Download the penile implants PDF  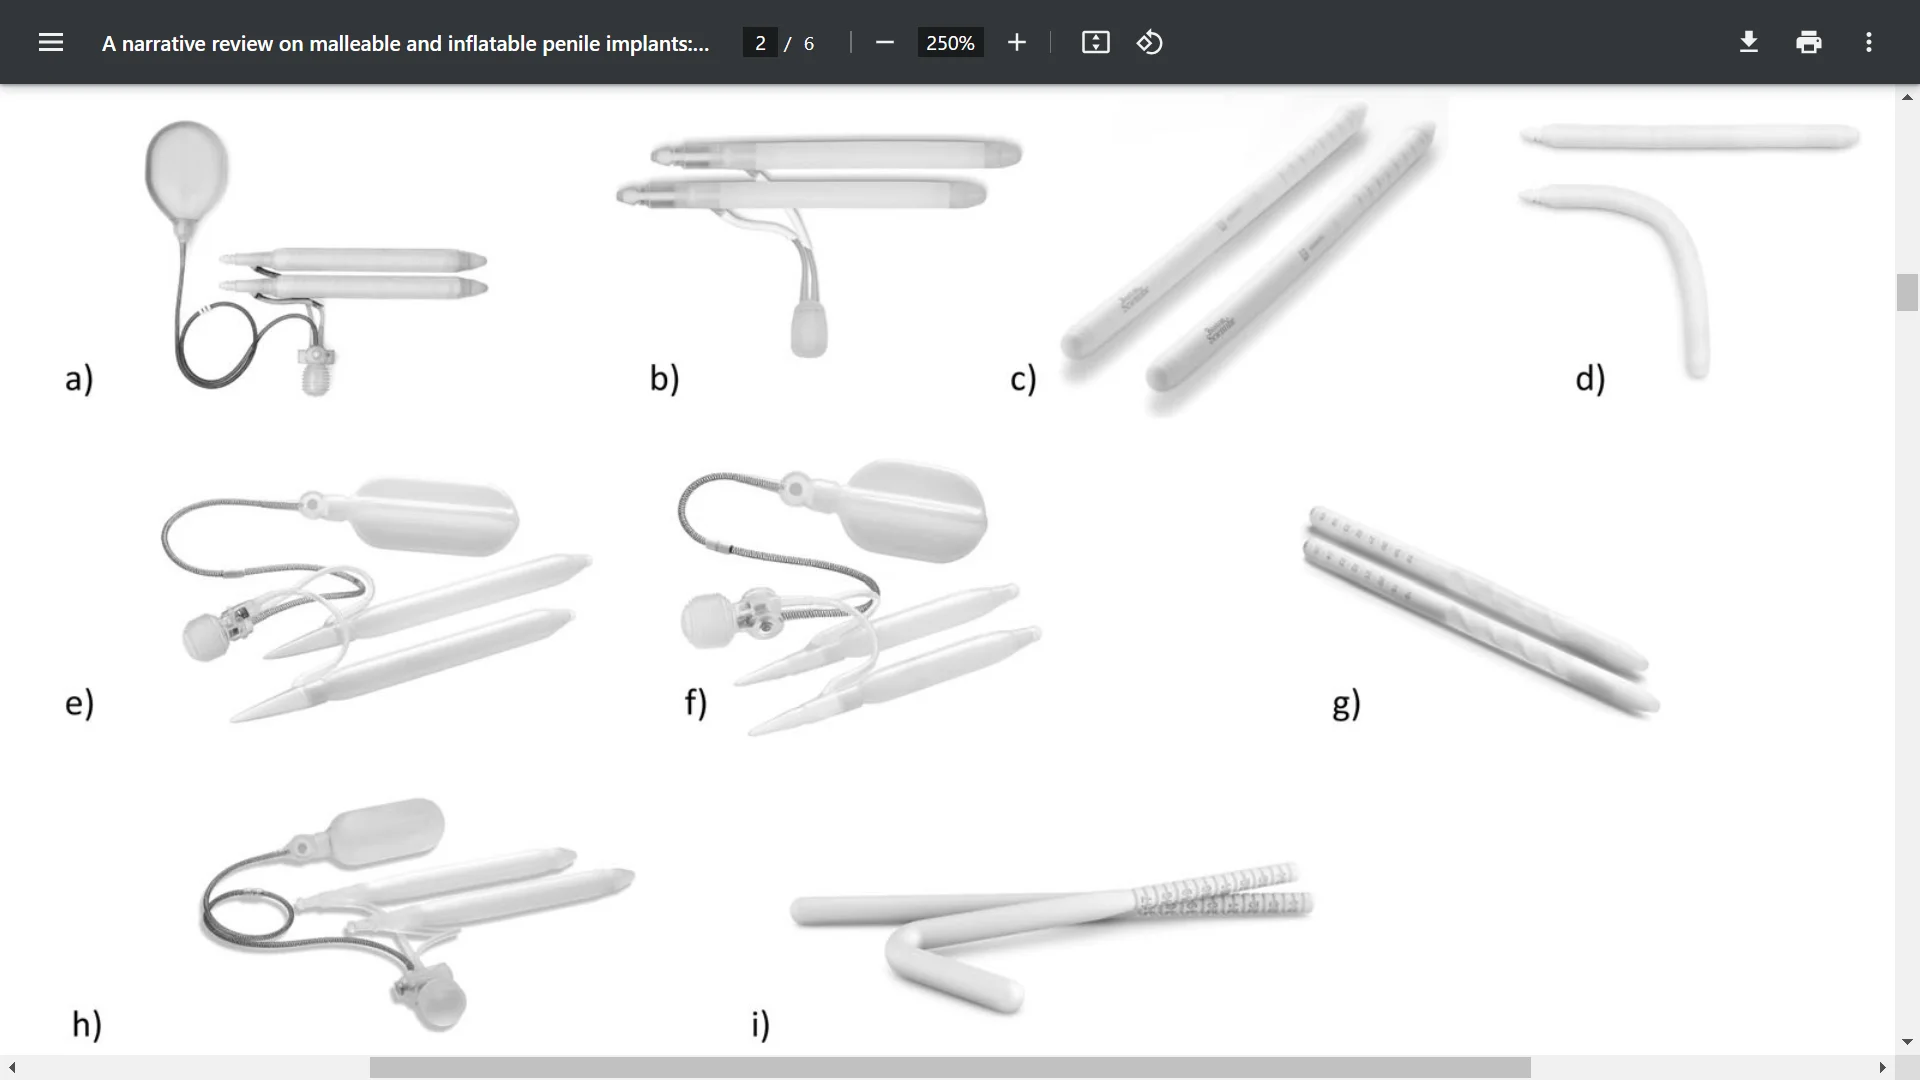coord(1748,42)
